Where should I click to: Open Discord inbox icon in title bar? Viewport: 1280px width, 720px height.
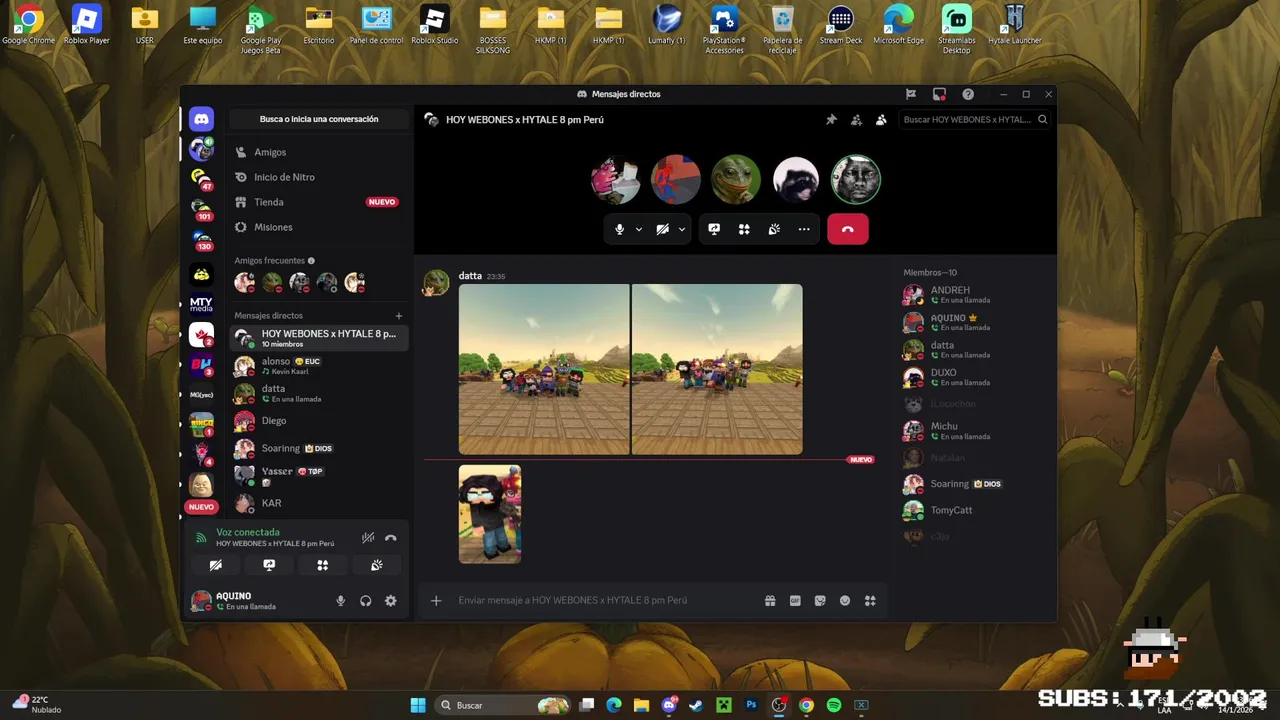939,94
